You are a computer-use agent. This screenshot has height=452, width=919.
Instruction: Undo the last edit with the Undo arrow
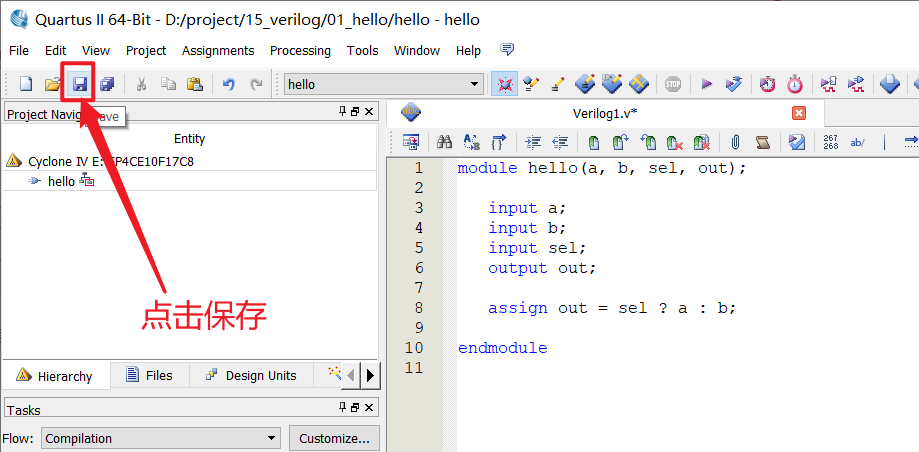pyautogui.click(x=229, y=84)
